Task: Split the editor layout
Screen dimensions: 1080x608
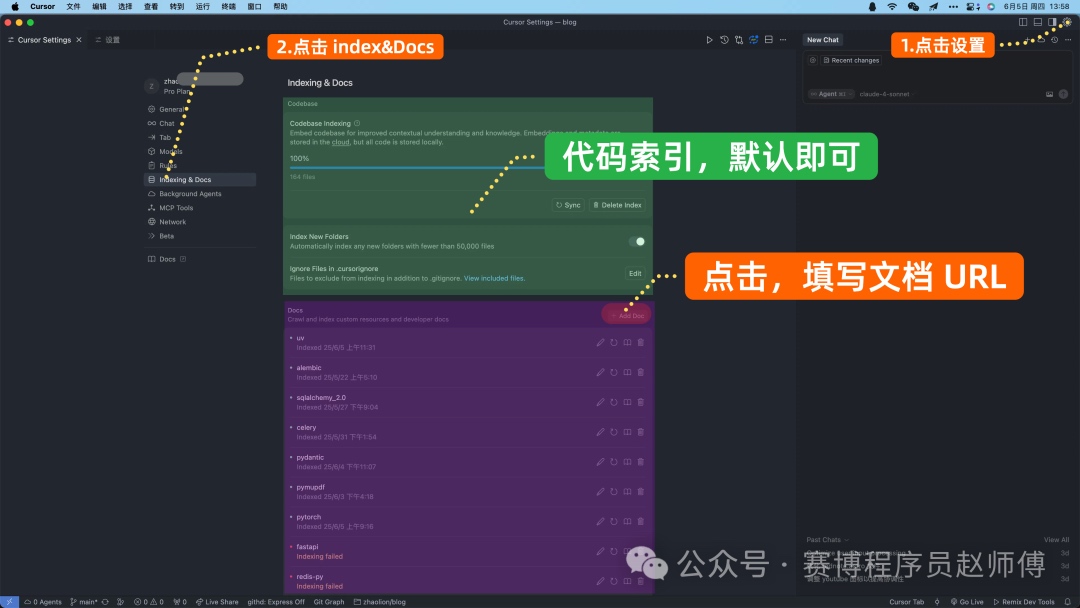Action: tap(769, 40)
